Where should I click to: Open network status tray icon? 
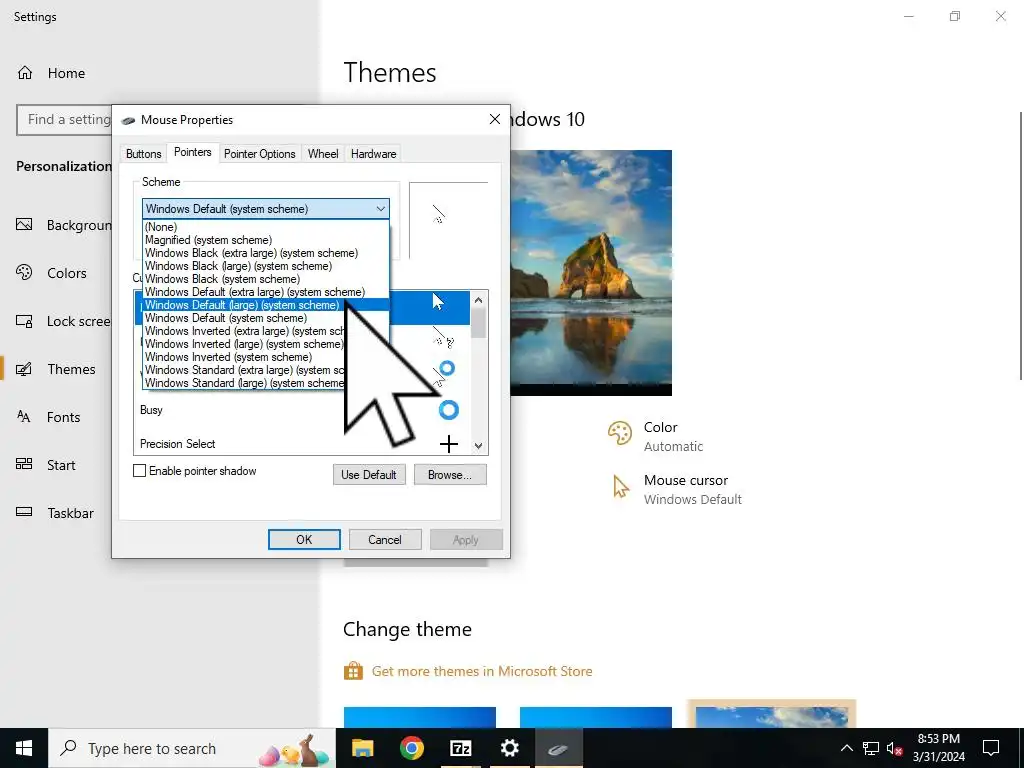871,748
